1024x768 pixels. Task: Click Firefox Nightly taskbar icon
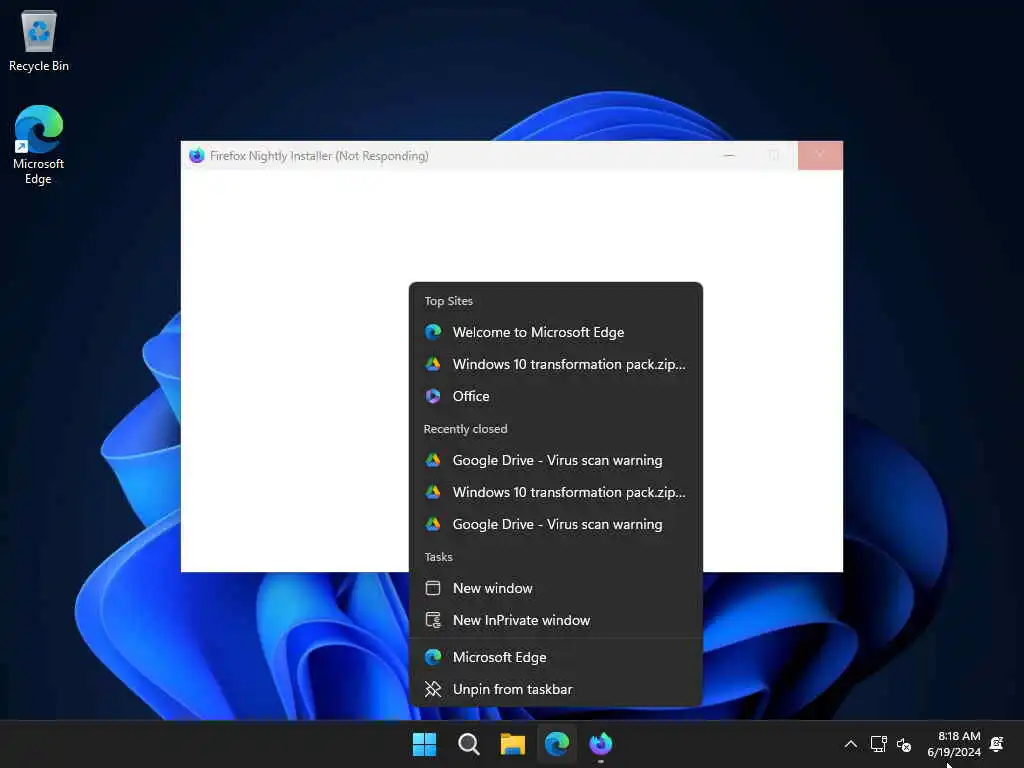point(601,744)
